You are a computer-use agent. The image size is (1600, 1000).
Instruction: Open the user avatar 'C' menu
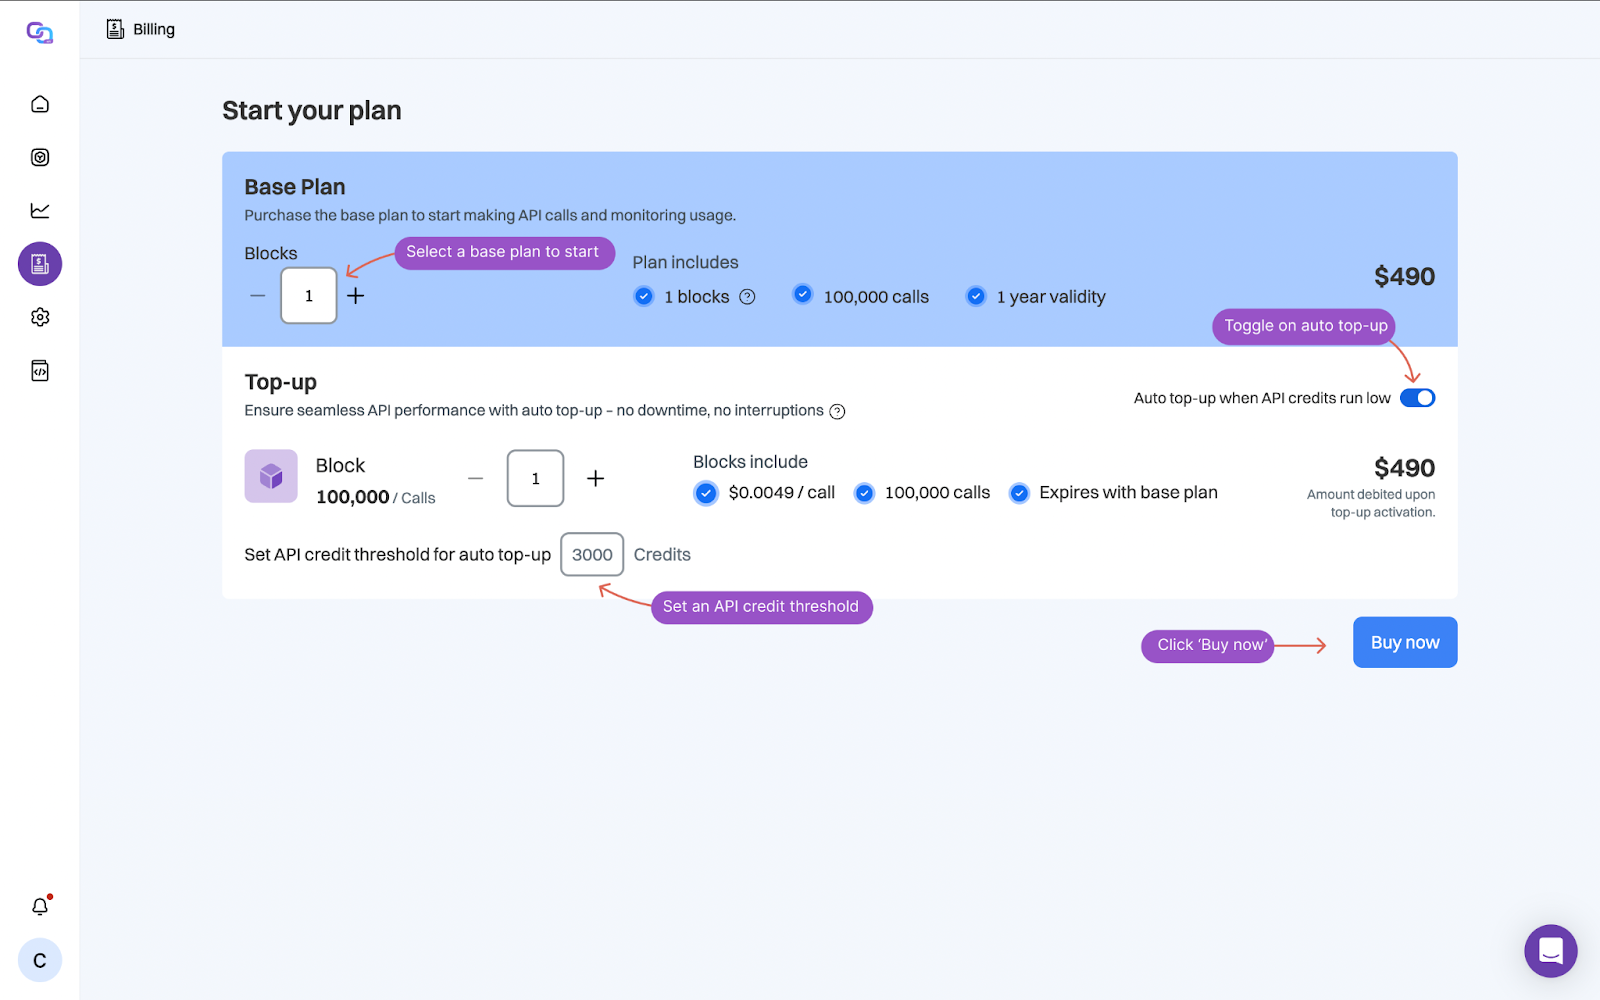[x=40, y=961]
